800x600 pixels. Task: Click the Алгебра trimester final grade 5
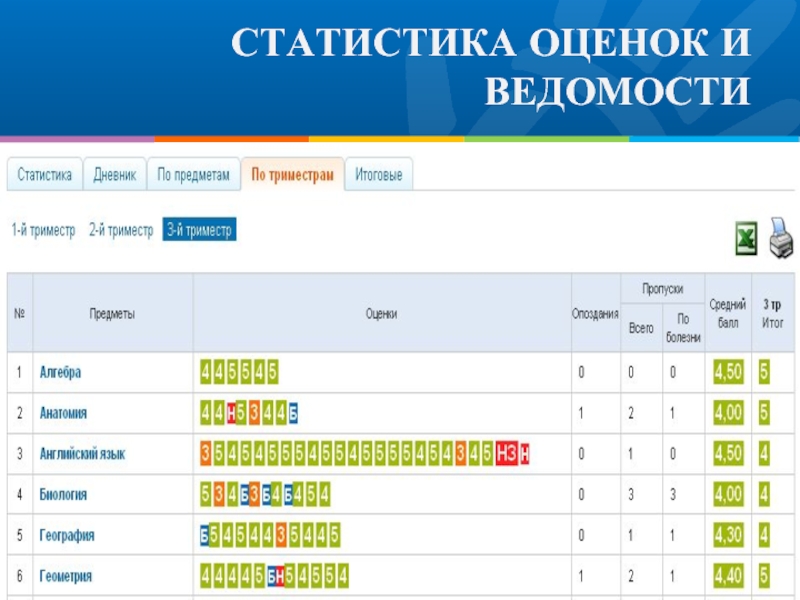tap(764, 372)
